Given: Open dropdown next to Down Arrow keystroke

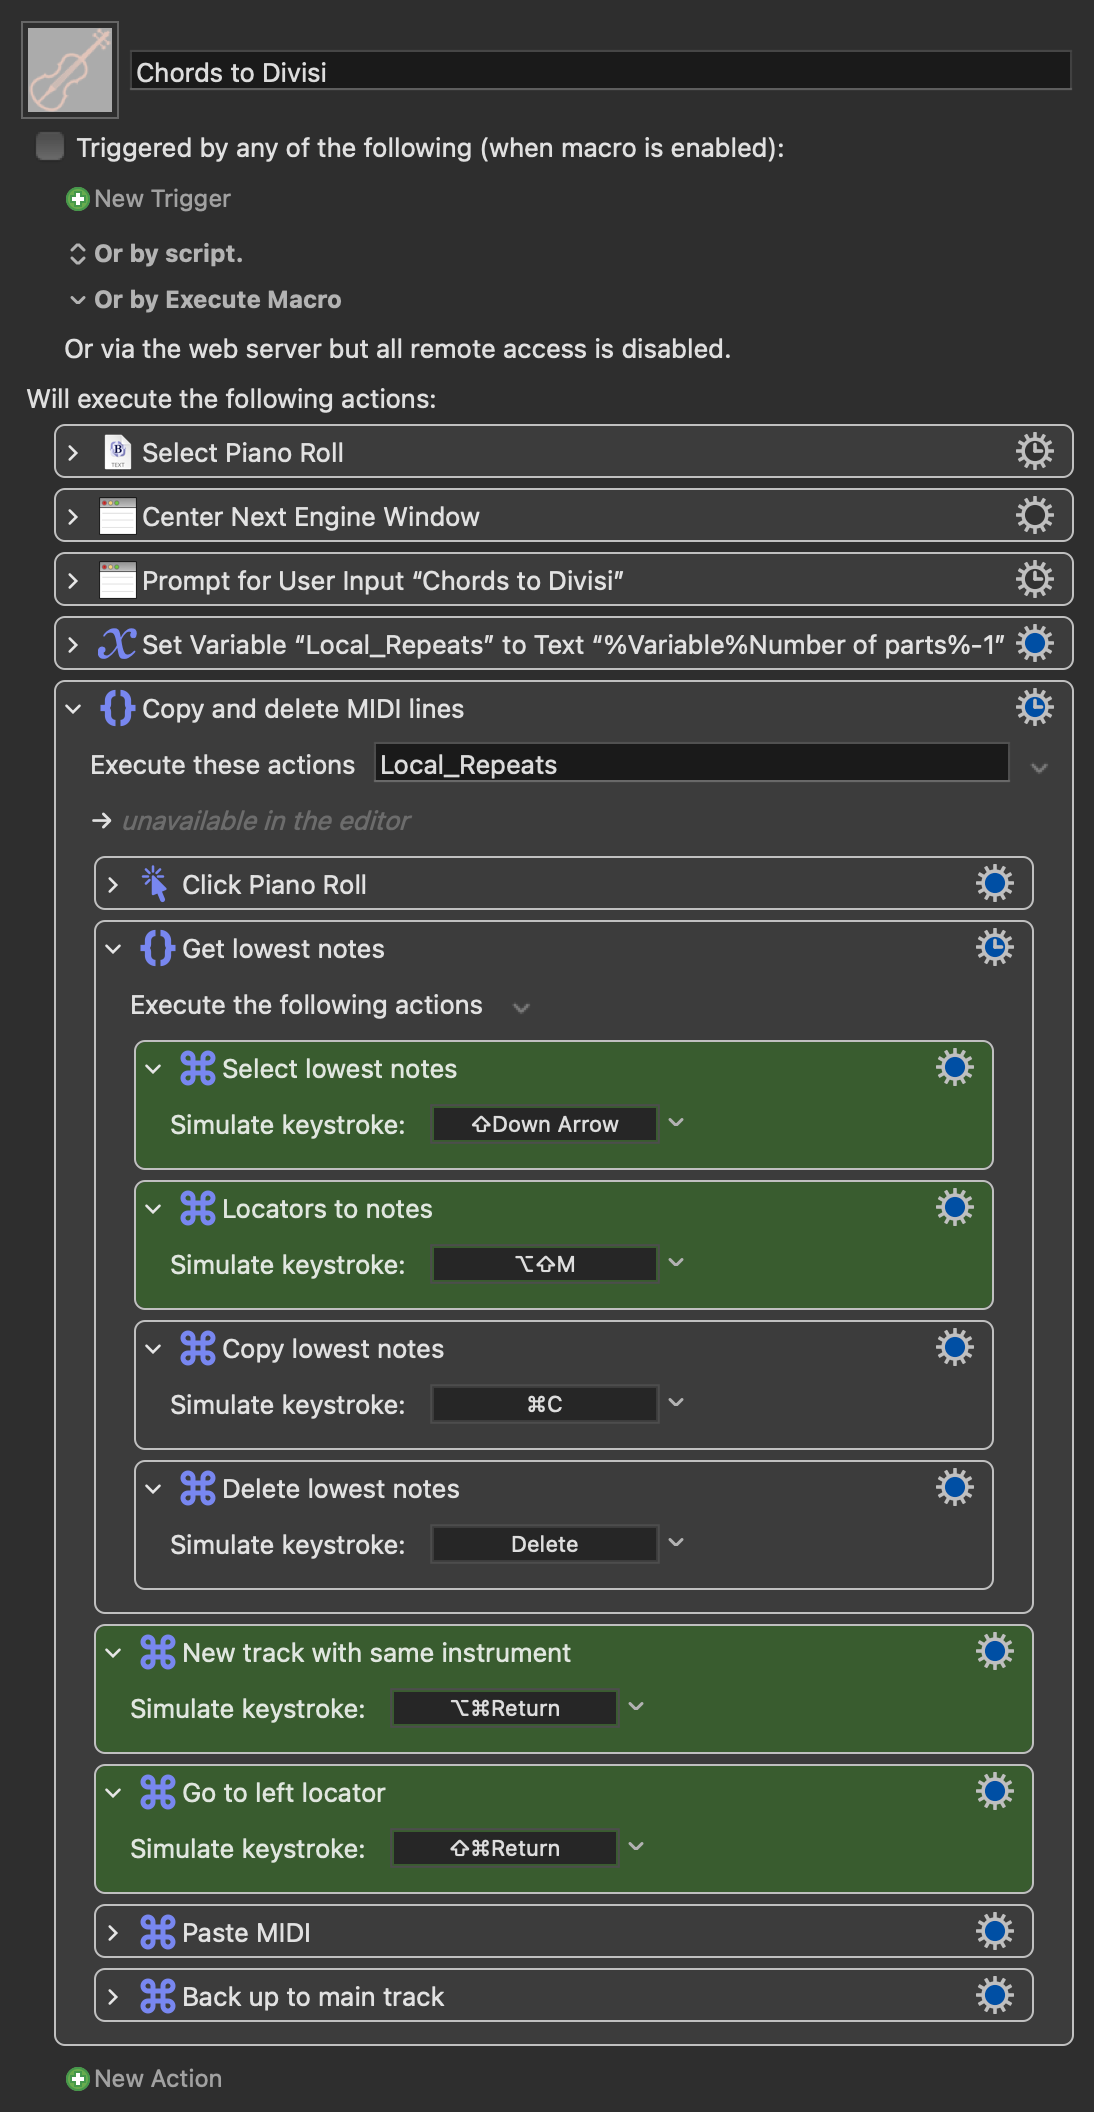Looking at the screenshot, I should (677, 1123).
